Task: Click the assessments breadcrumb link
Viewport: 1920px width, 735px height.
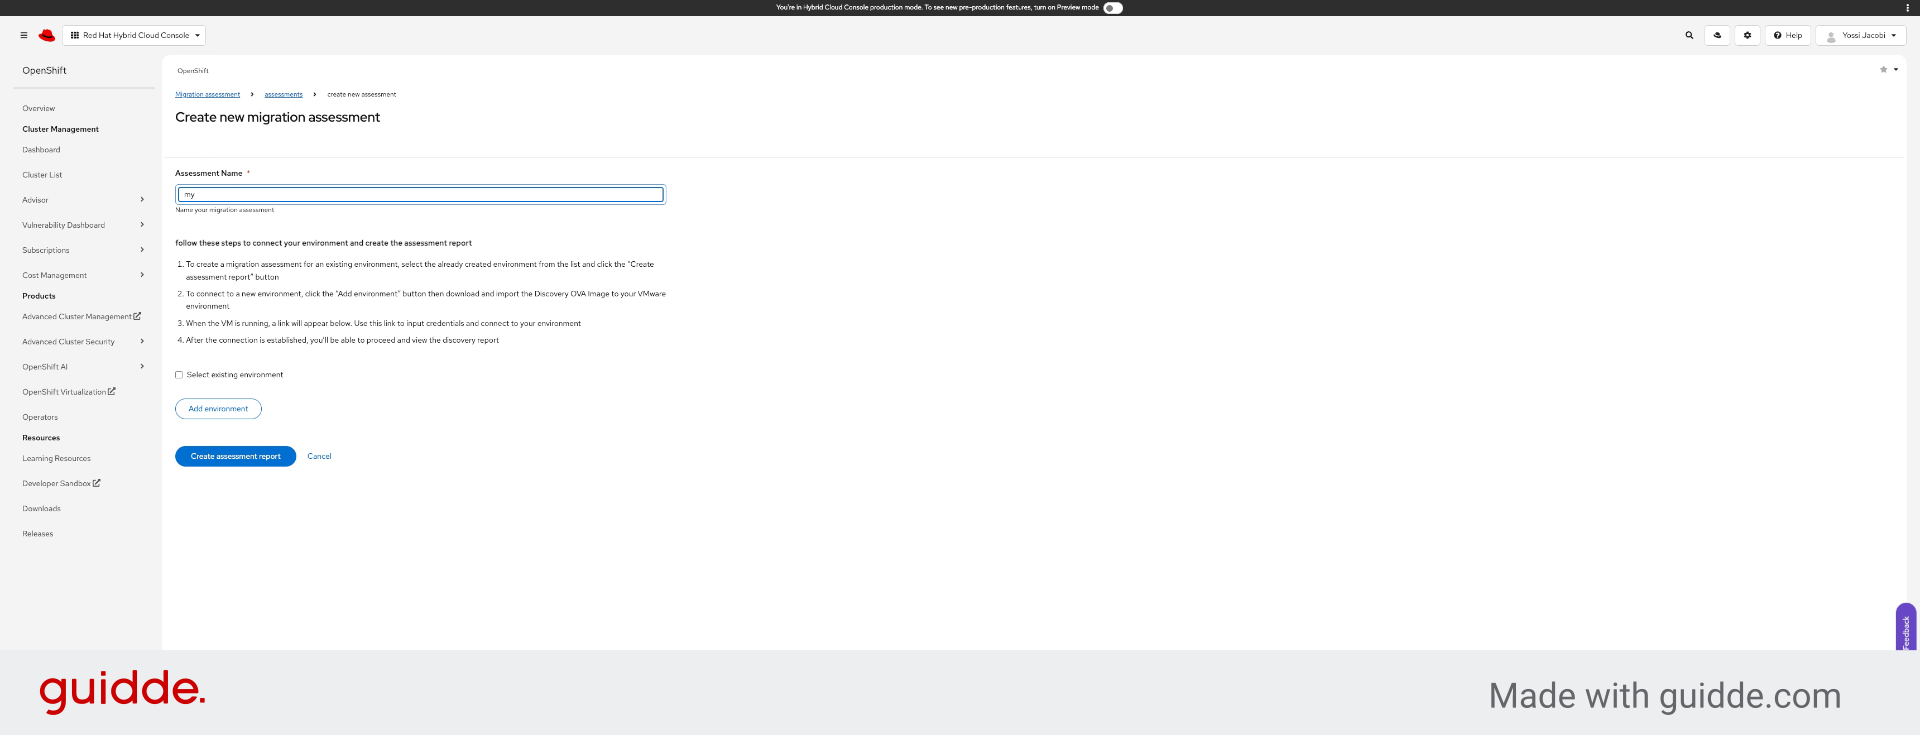Action: point(283,95)
